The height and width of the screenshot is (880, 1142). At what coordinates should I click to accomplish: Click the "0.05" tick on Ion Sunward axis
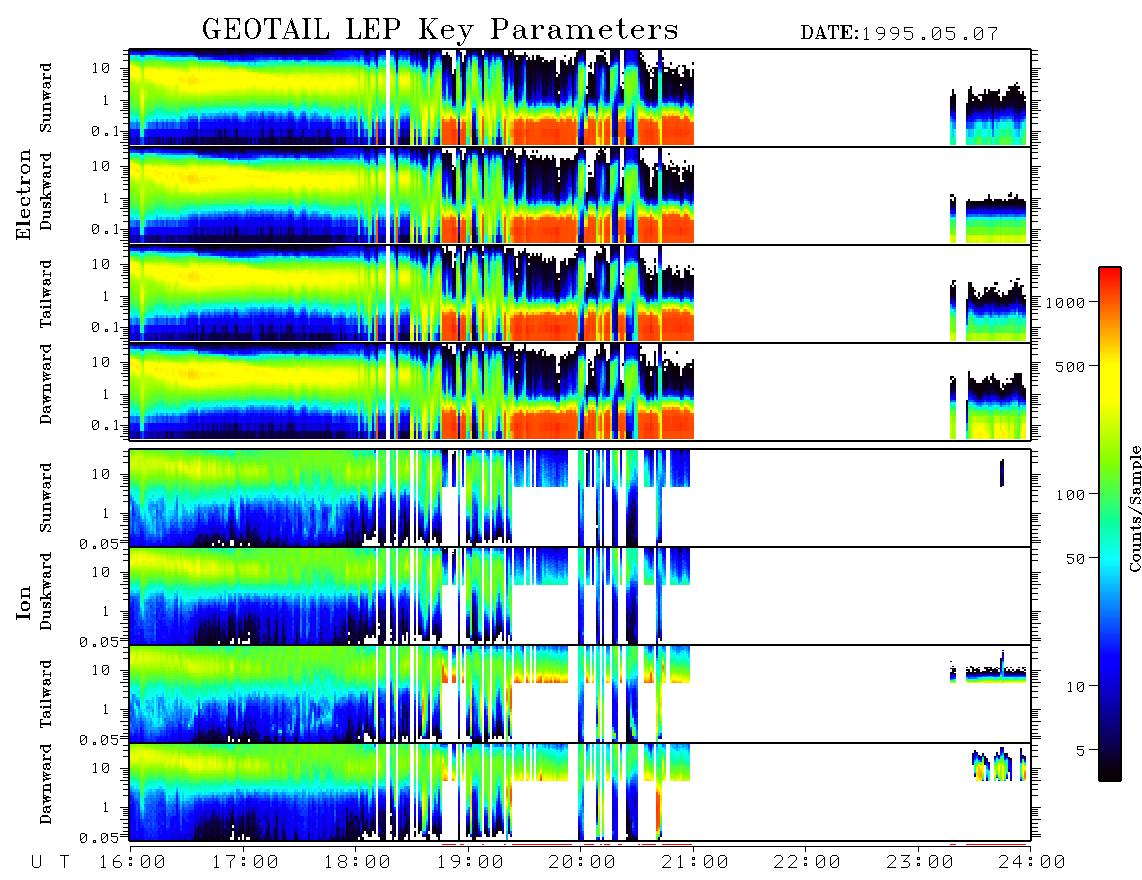(x=99, y=543)
